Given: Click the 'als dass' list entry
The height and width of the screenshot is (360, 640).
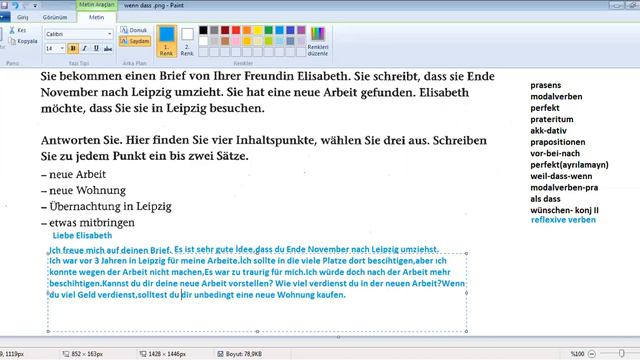Looking at the screenshot, I should (545, 199).
